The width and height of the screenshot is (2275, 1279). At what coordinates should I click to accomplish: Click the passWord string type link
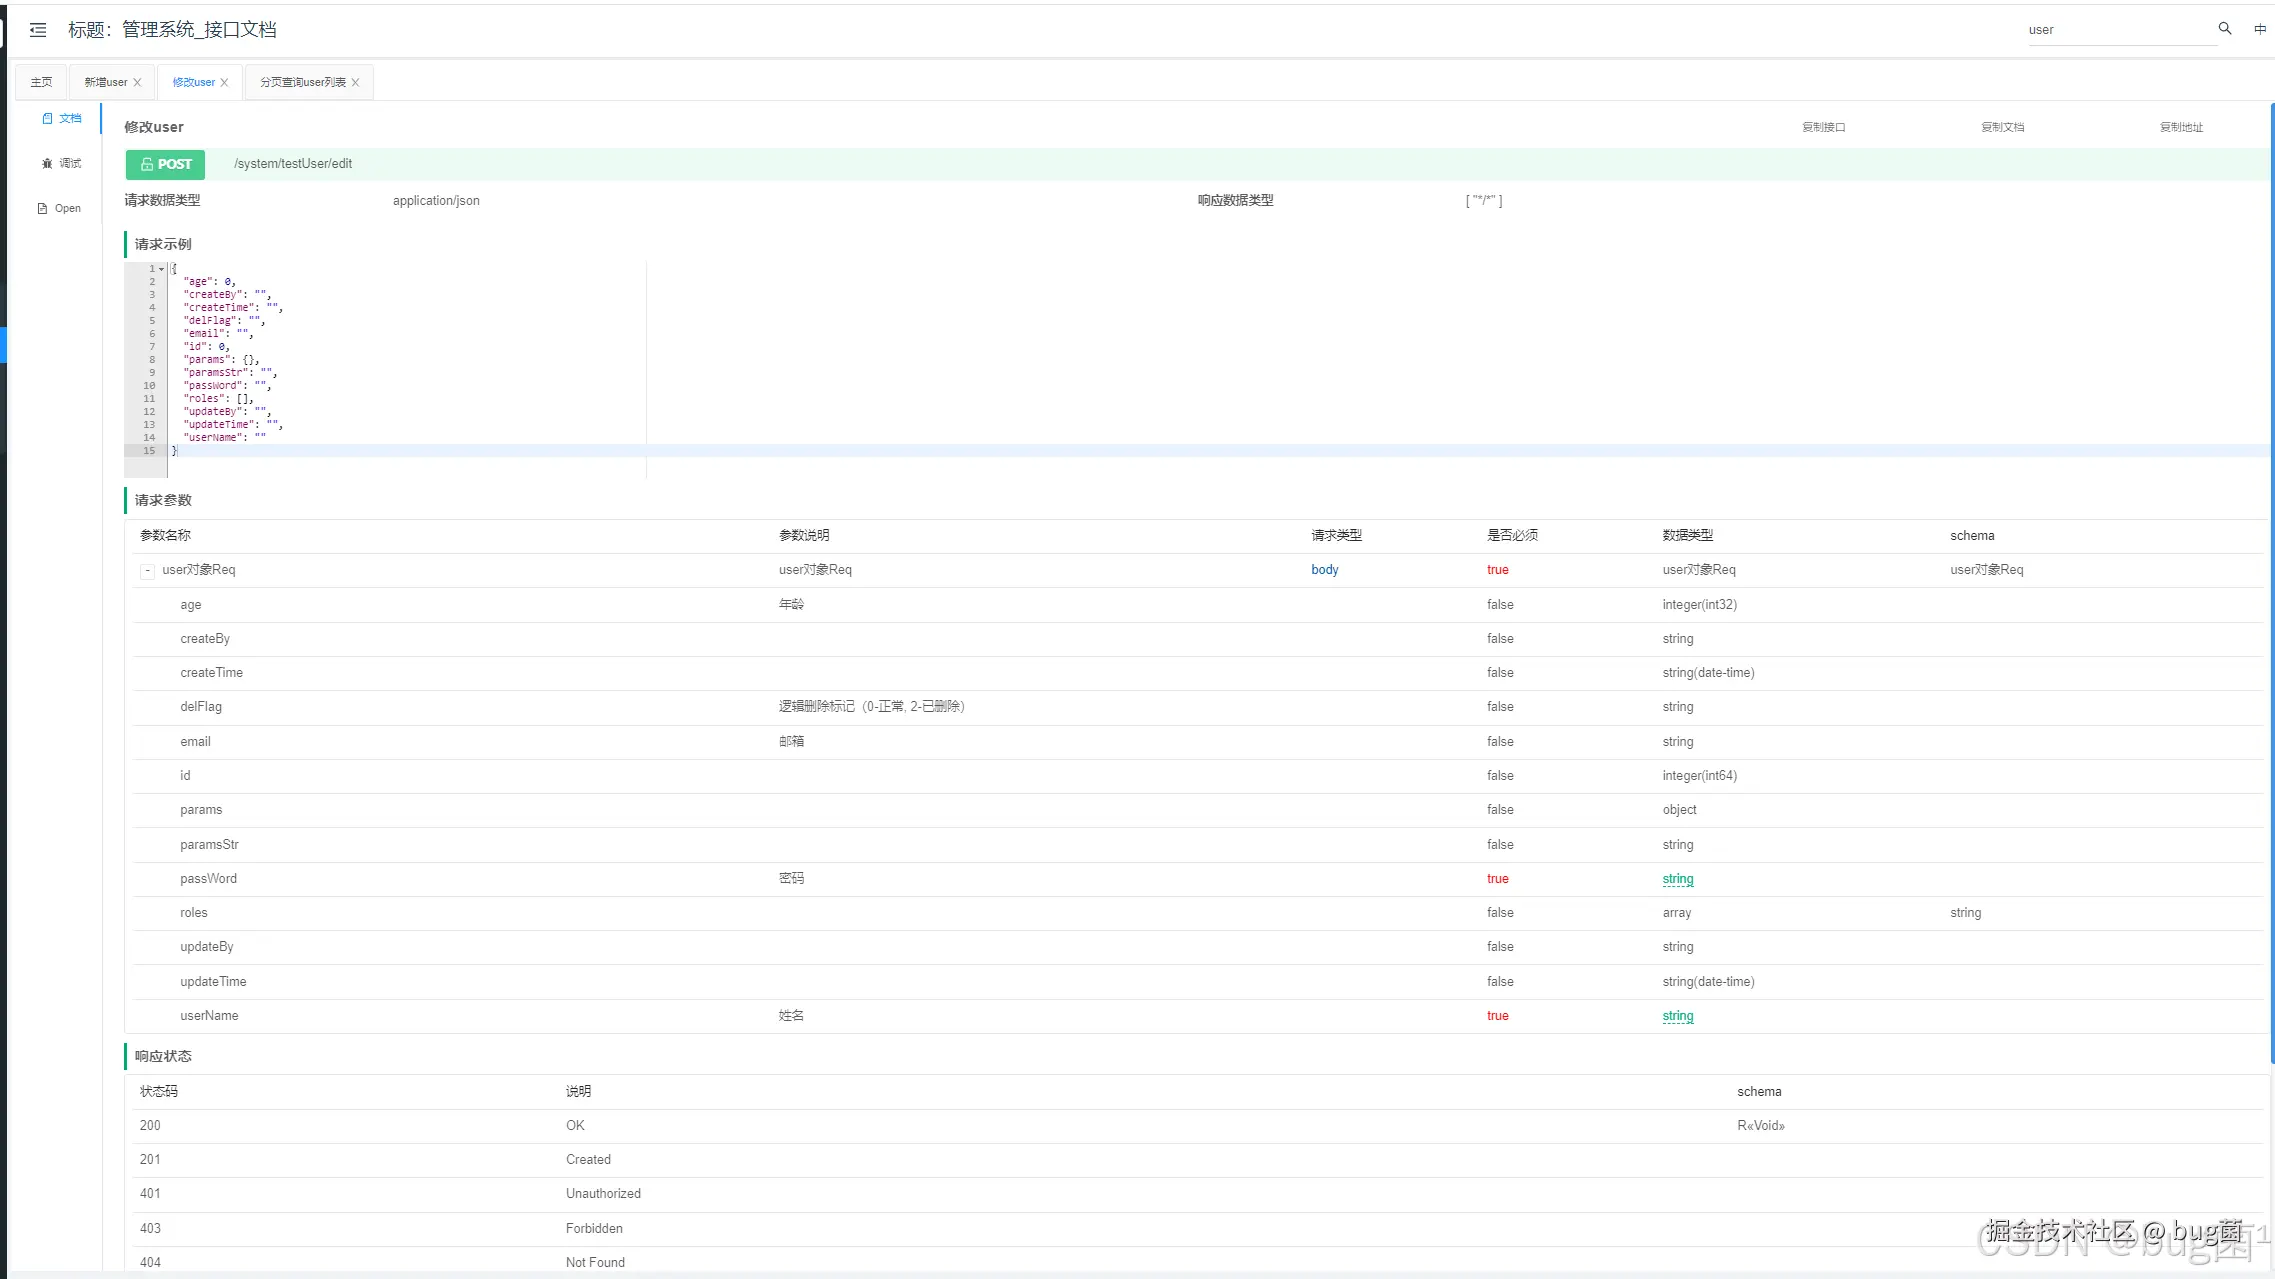pyautogui.click(x=1677, y=879)
